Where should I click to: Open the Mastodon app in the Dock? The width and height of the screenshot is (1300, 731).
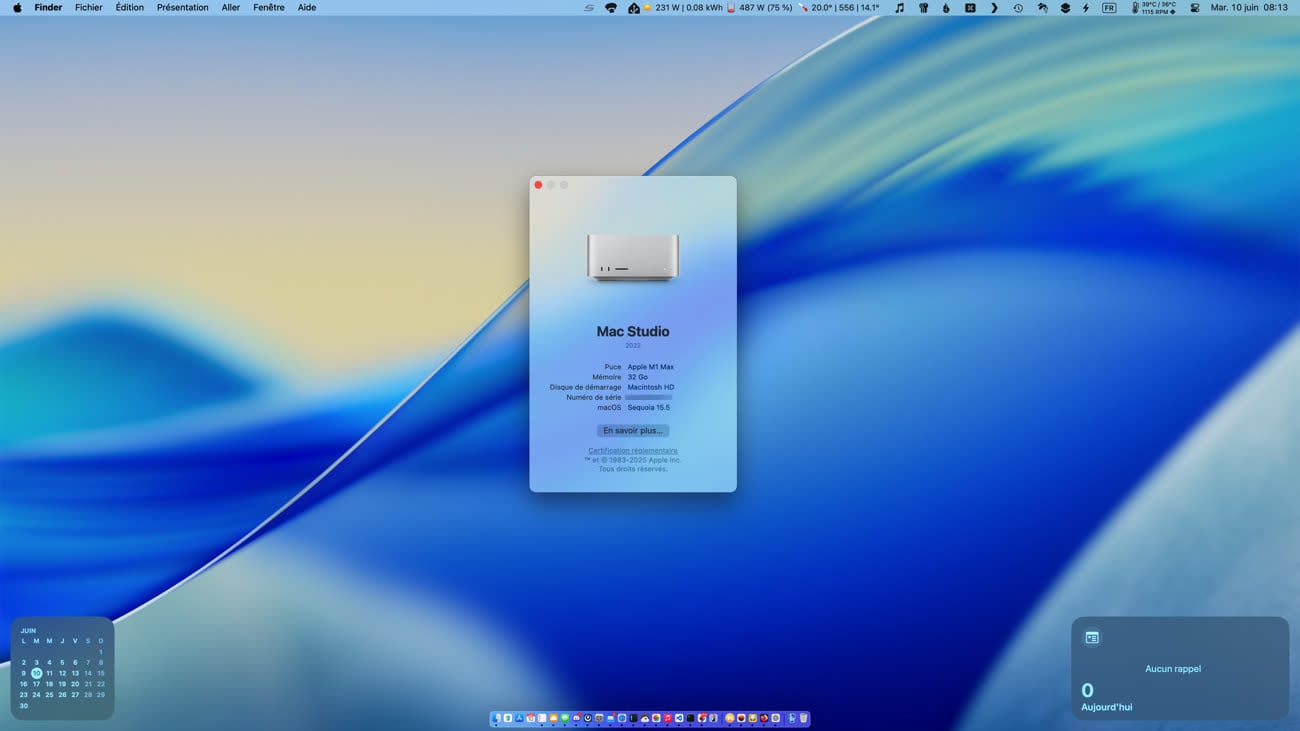coord(576,718)
